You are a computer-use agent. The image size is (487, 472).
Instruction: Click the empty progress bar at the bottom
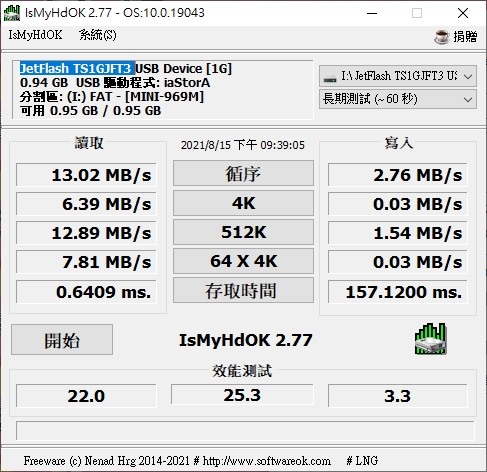[x=245, y=431]
